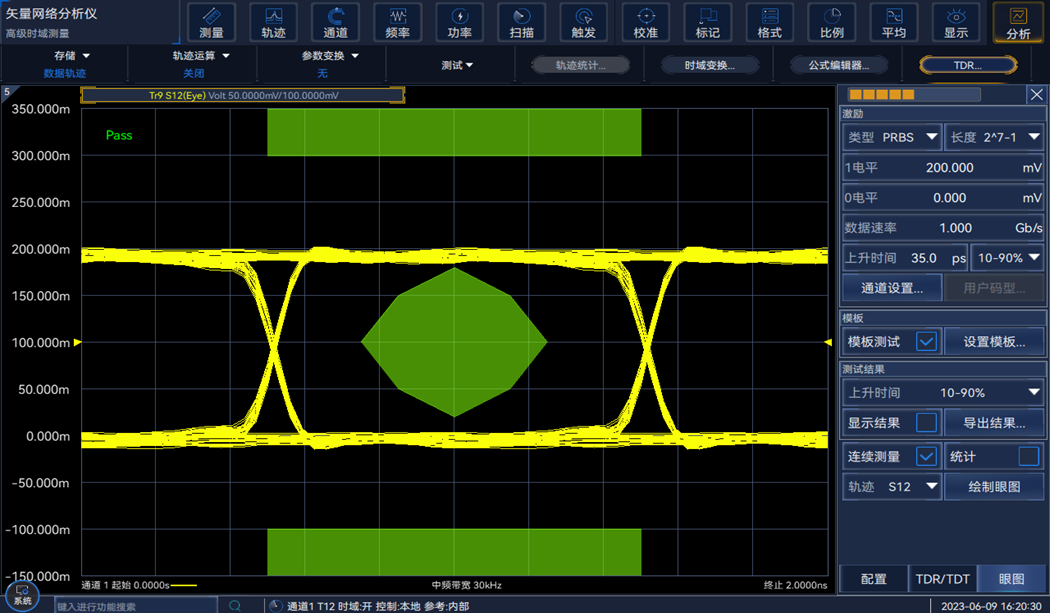Image resolution: width=1050 pixels, height=613 pixels.
Task: Click the 测量 (Measure) toolbar icon
Action: pyautogui.click(x=211, y=22)
